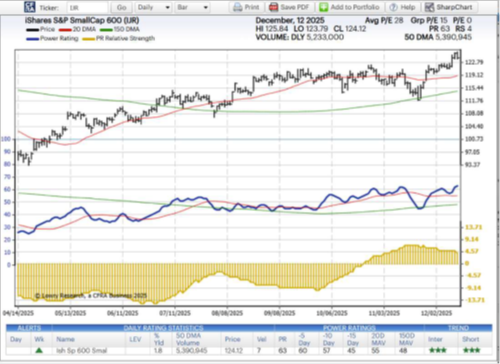Click the ALERTS table header

point(29,328)
